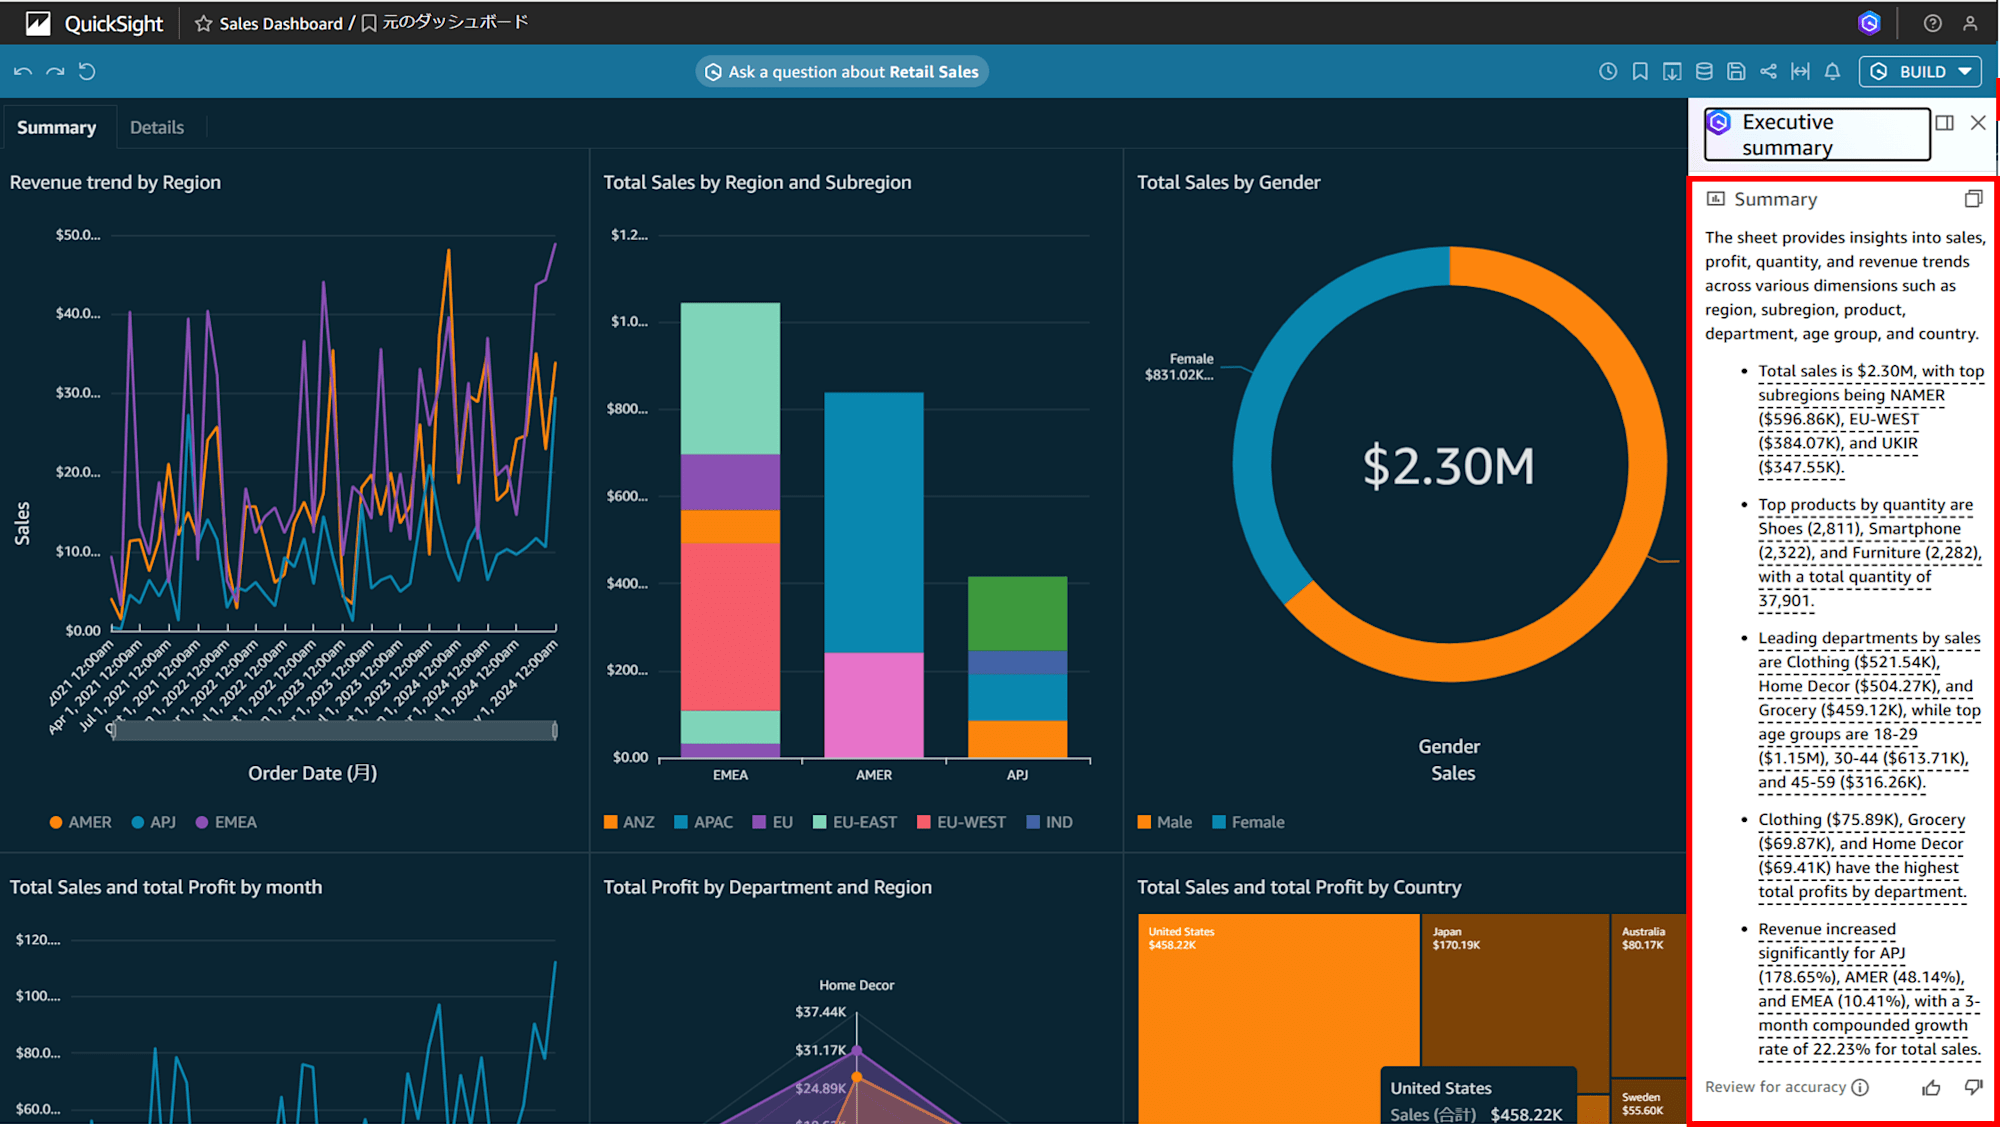Select the EMEA stacked bar
This screenshot has width=2000, height=1127.
[730, 530]
